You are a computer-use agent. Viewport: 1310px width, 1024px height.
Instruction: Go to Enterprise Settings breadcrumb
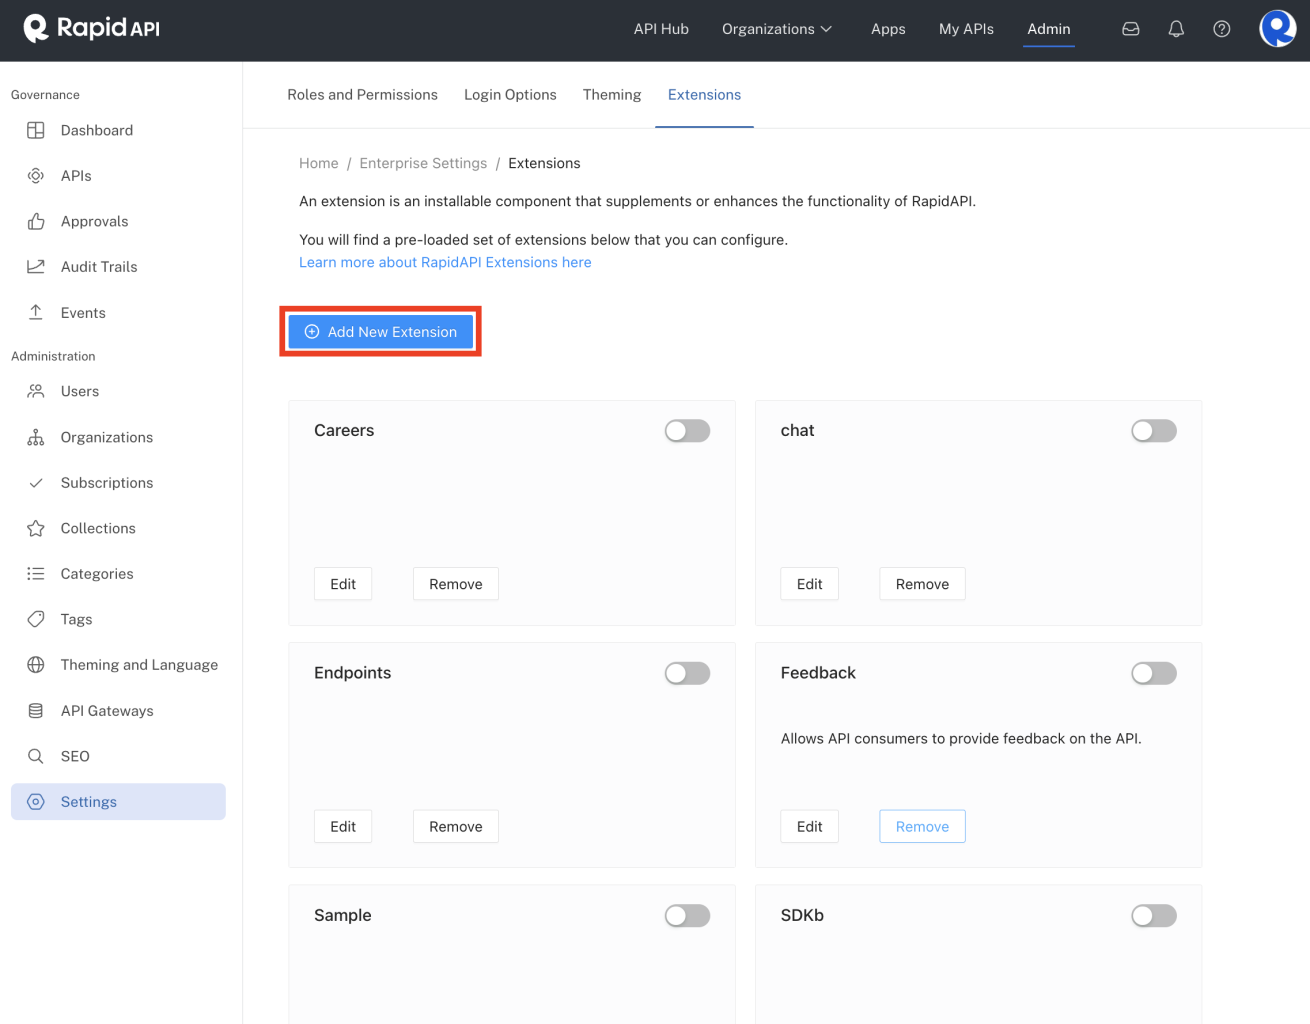point(423,163)
